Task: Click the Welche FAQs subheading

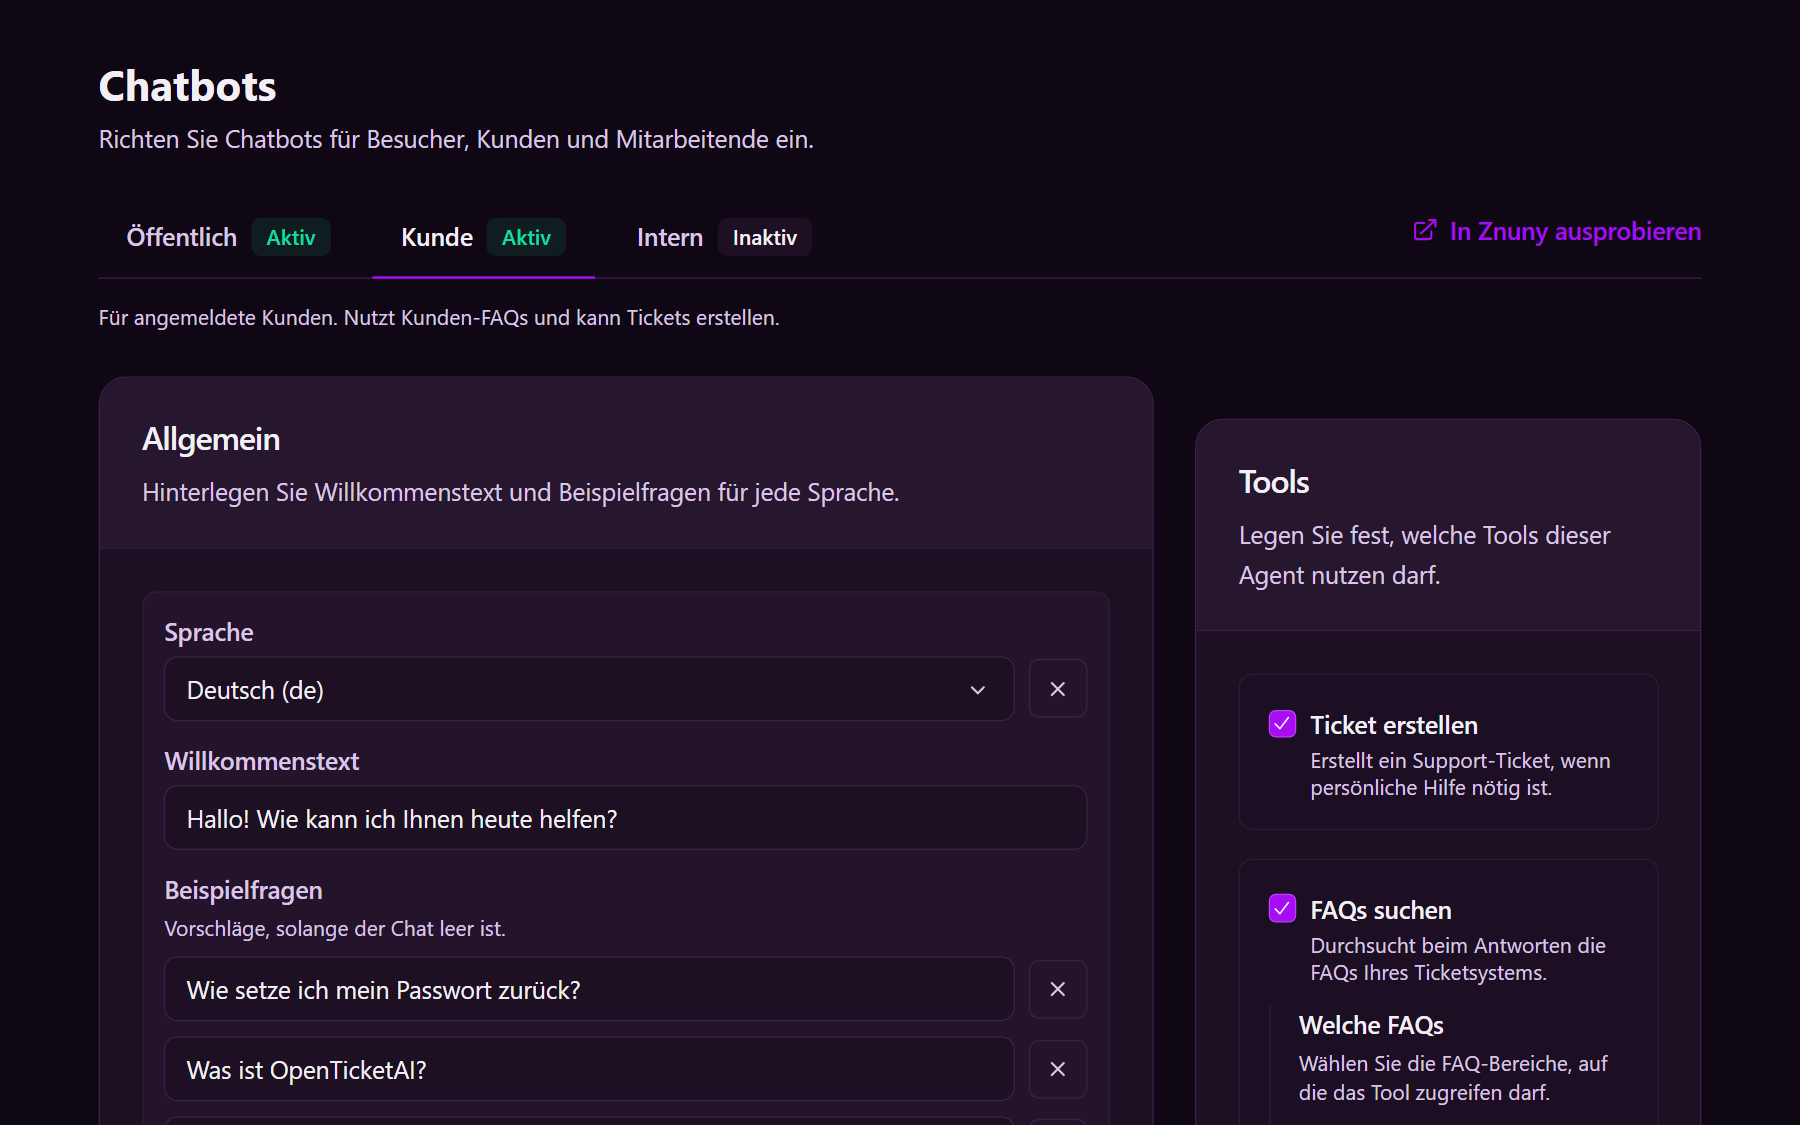Action: pos(1371,1025)
